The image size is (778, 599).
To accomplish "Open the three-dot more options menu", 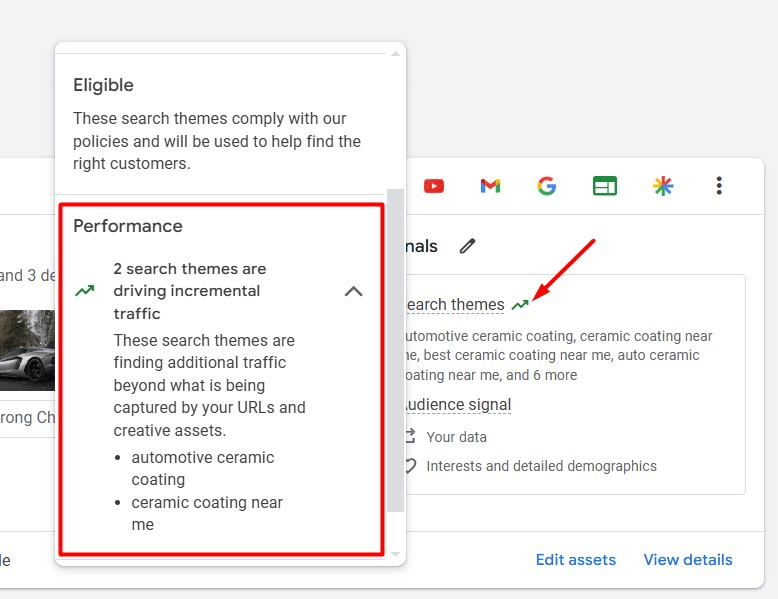I will [x=719, y=186].
